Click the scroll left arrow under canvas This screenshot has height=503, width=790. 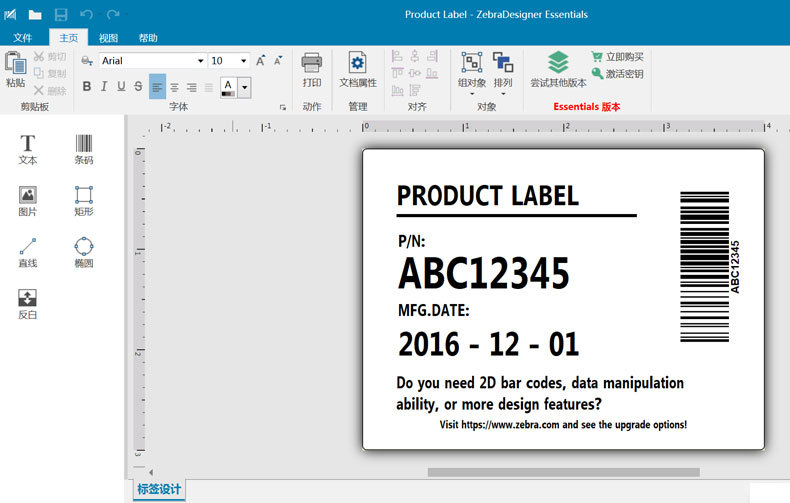point(151,472)
